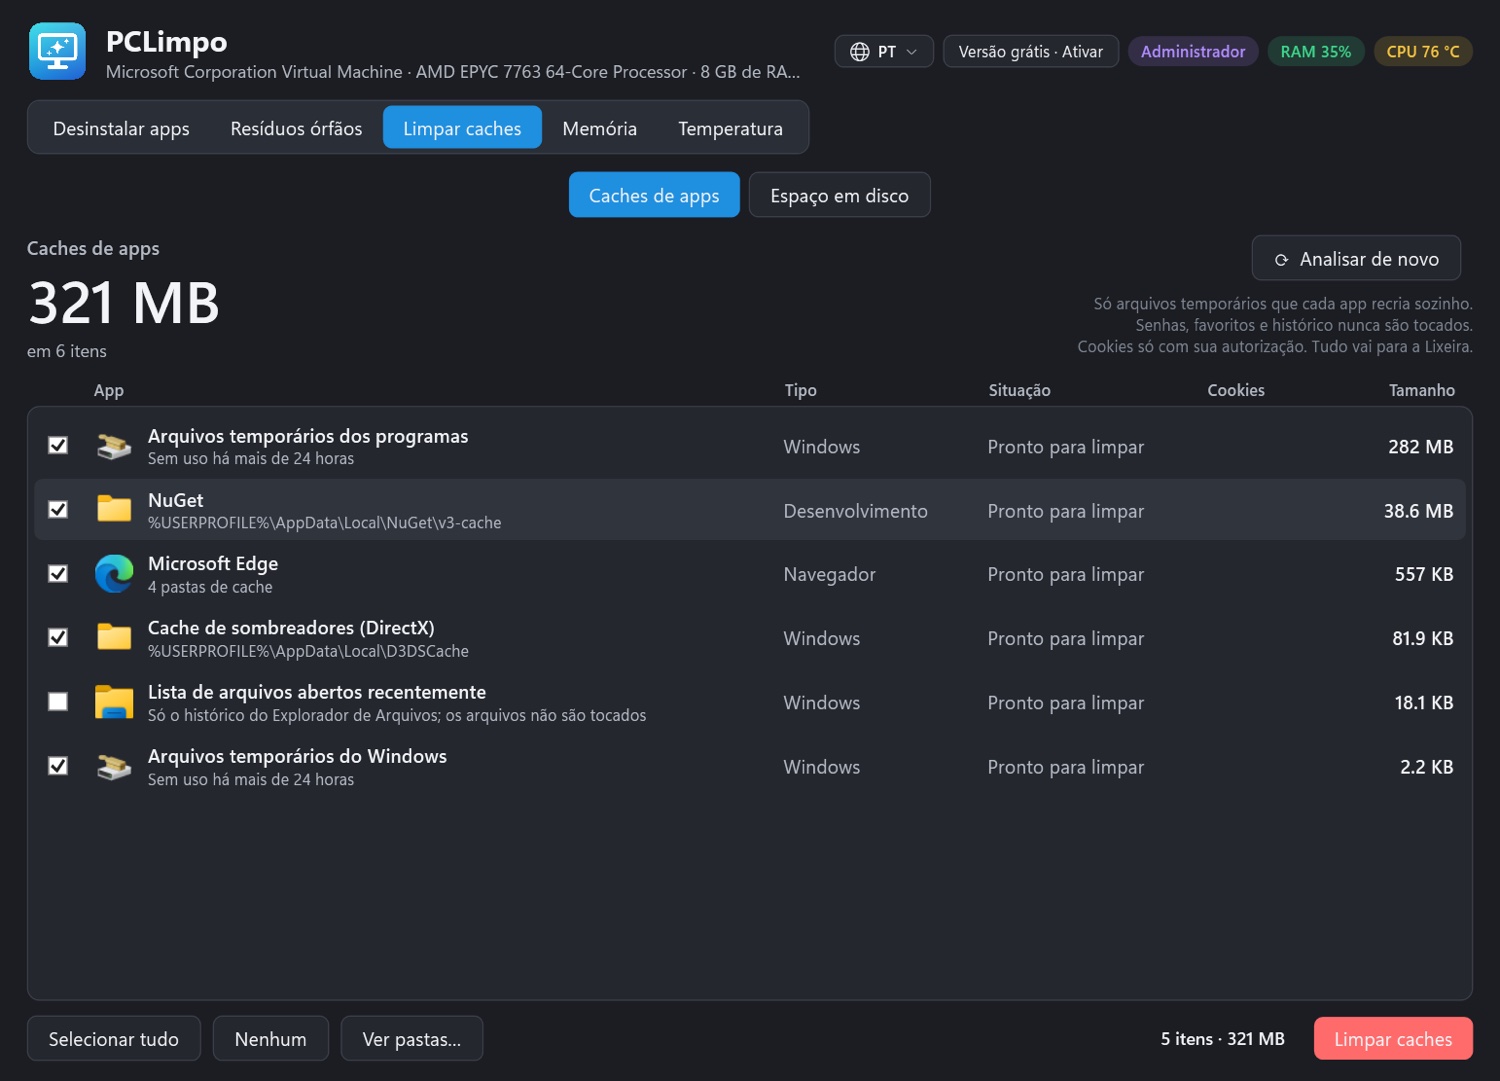
Task: Click Versão grátis · Ativar button
Action: 1030,52
